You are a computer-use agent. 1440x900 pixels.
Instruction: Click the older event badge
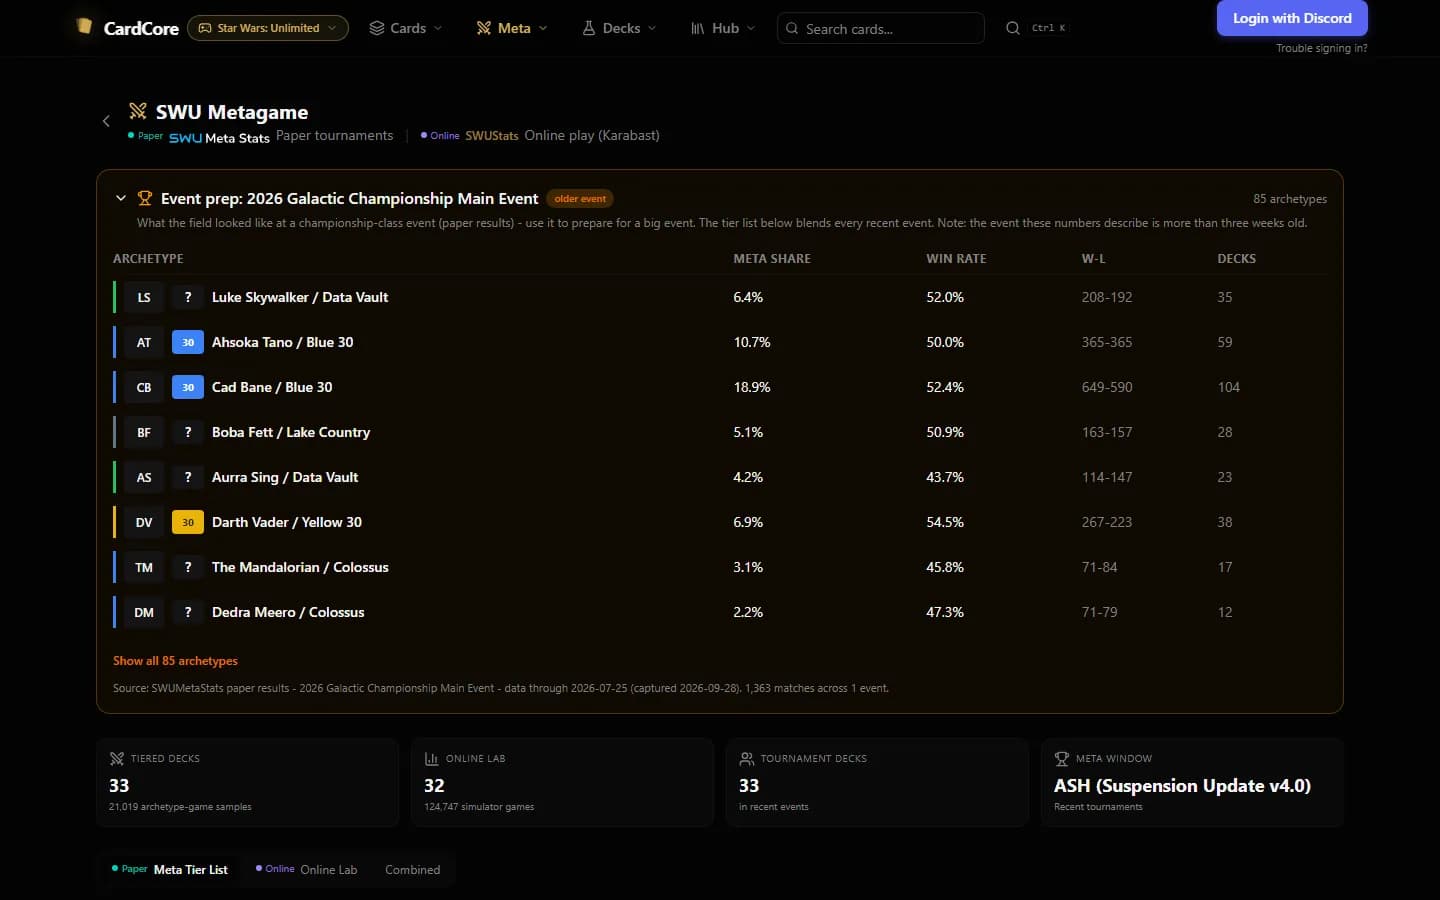[580, 199]
